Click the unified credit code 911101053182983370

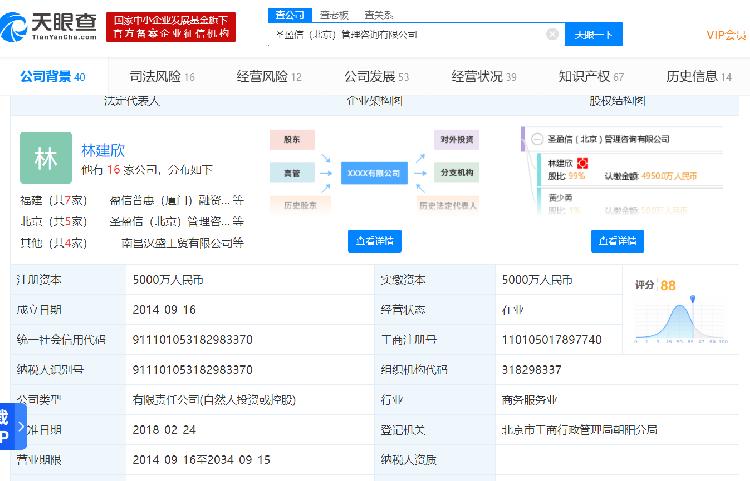193,339
